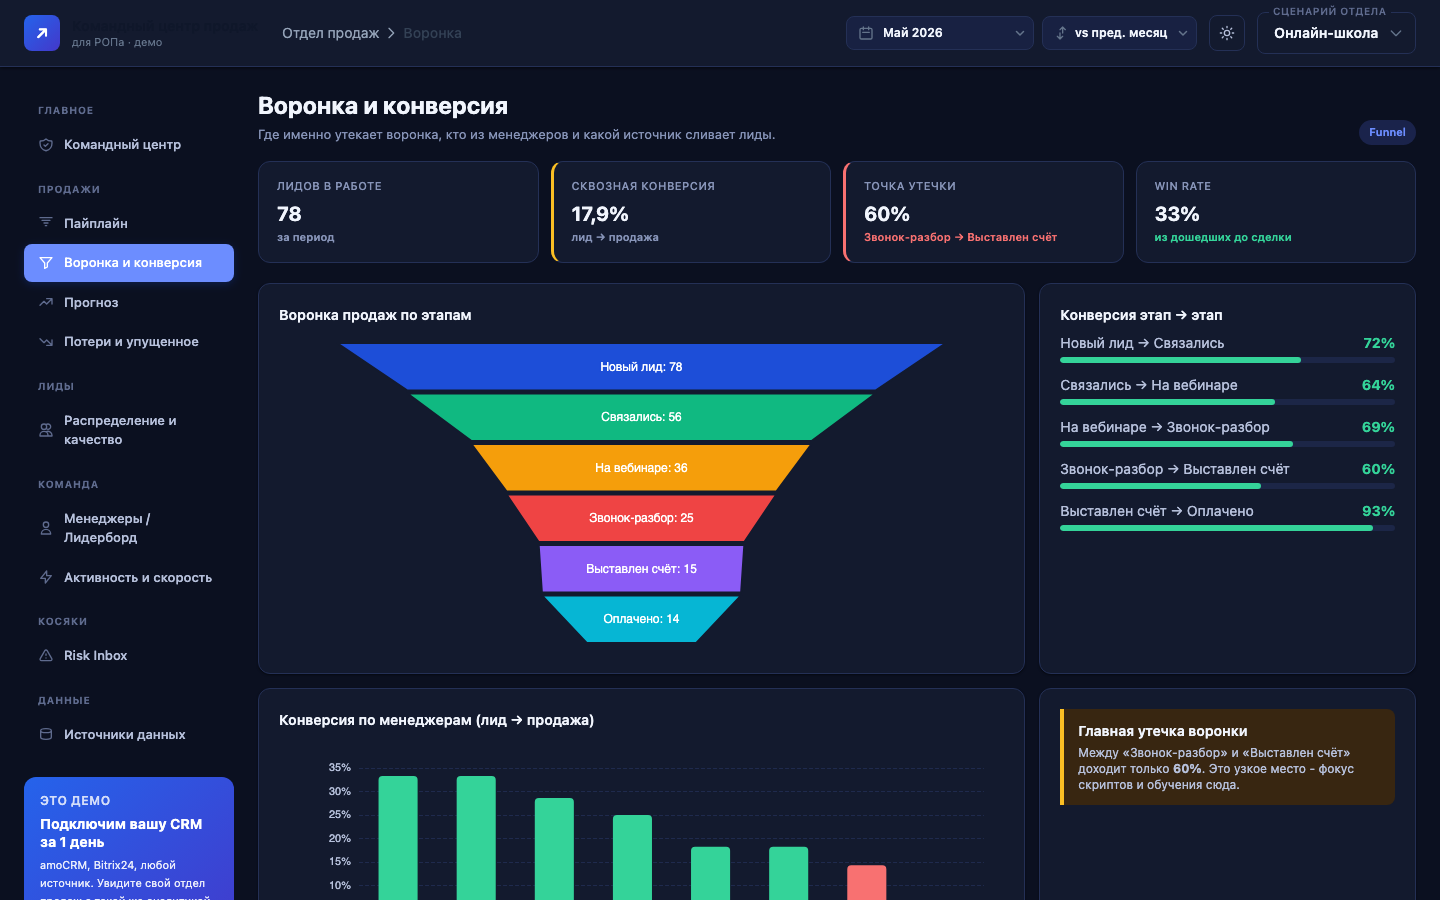The height and width of the screenshot is (900, 1440).
Task: Click the 93% conversion value
Action: (1378, 511)
